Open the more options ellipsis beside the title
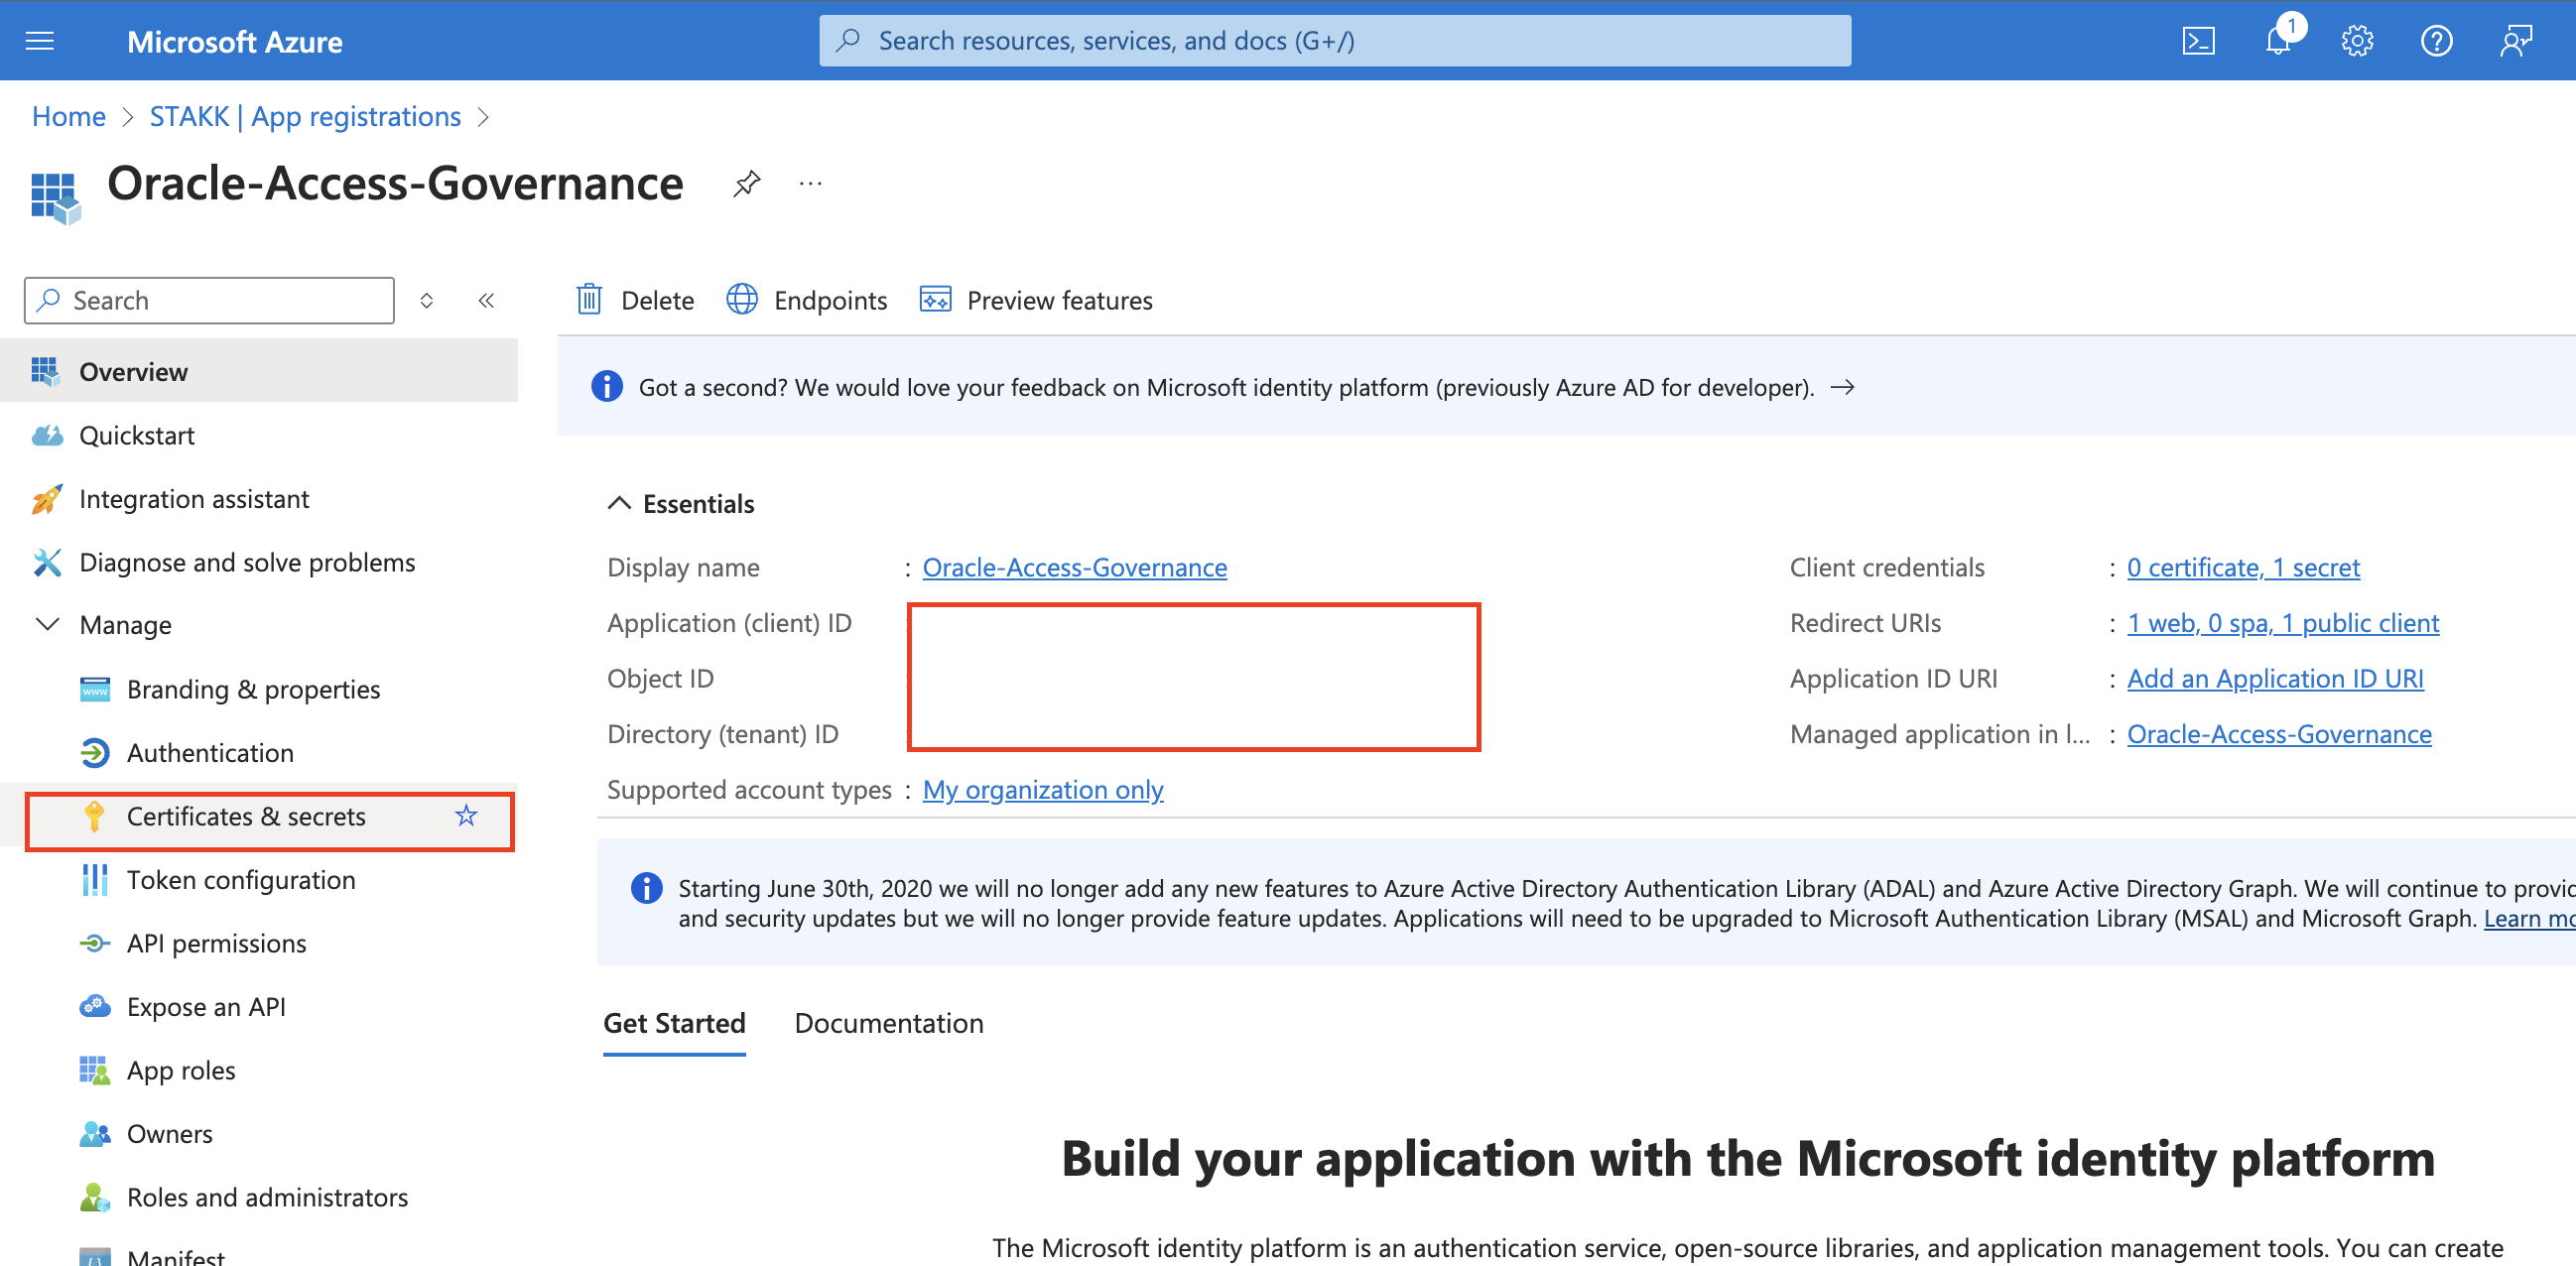This screenshot has width=2576, height=1266. (810, 184)
